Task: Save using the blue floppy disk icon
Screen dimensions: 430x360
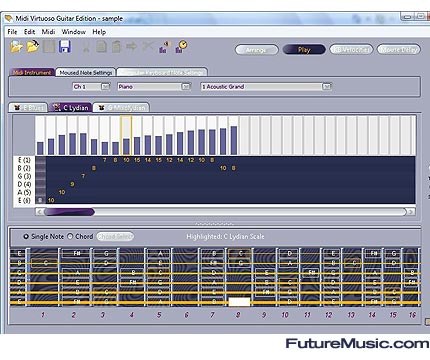Action: [65, 46]
